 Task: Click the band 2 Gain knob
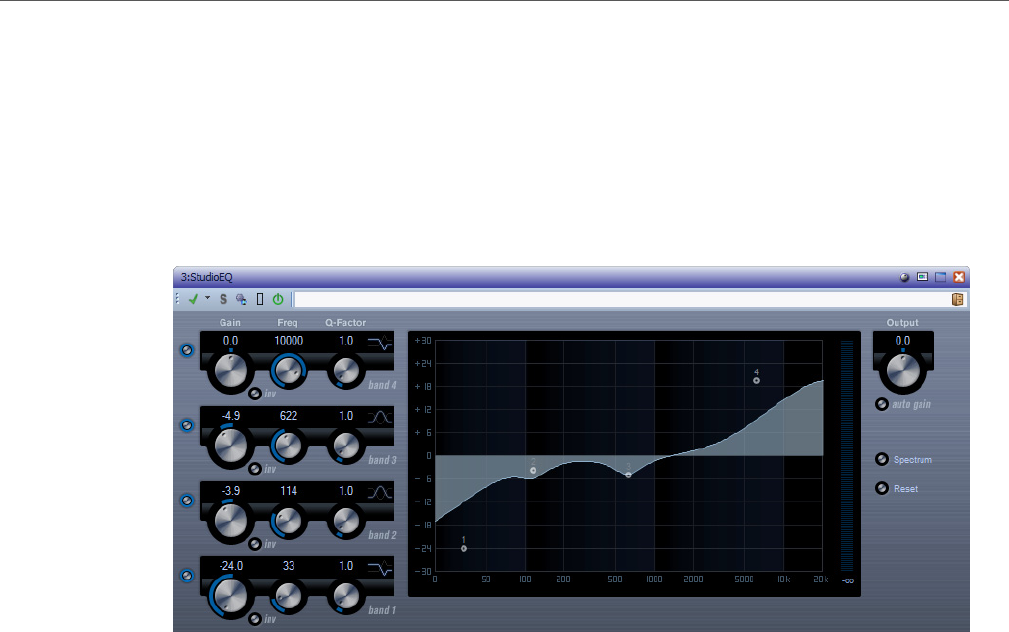coord(230,521)
